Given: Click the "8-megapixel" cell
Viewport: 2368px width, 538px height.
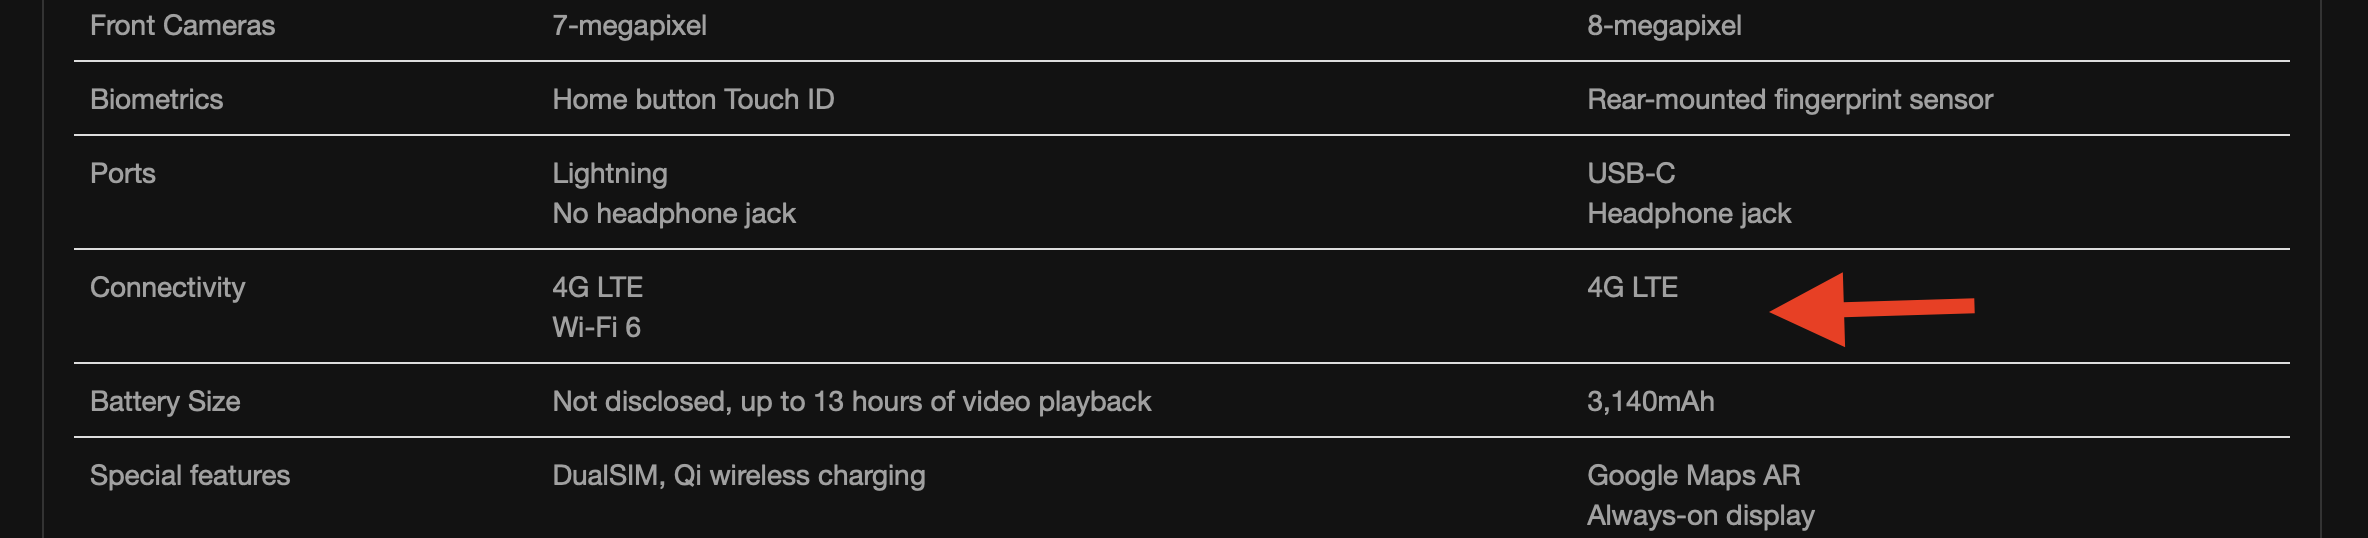Looking at the screenshot, I should pos(1664,26).
